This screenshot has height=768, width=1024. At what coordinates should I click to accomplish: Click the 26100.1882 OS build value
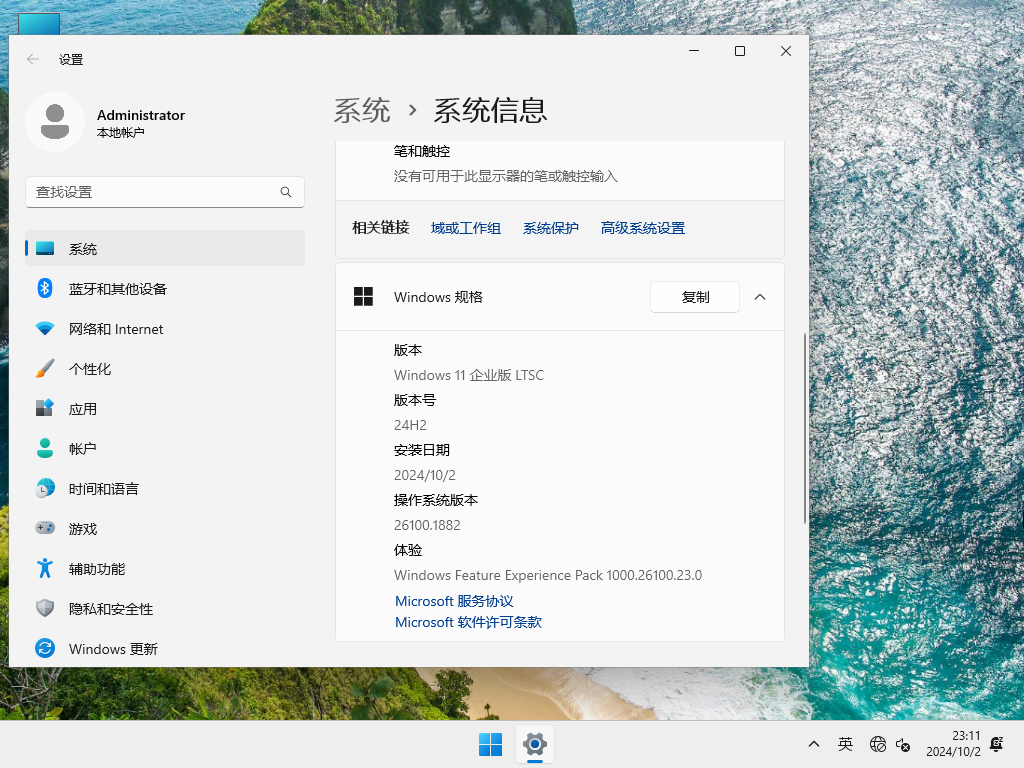coord(427,525)
